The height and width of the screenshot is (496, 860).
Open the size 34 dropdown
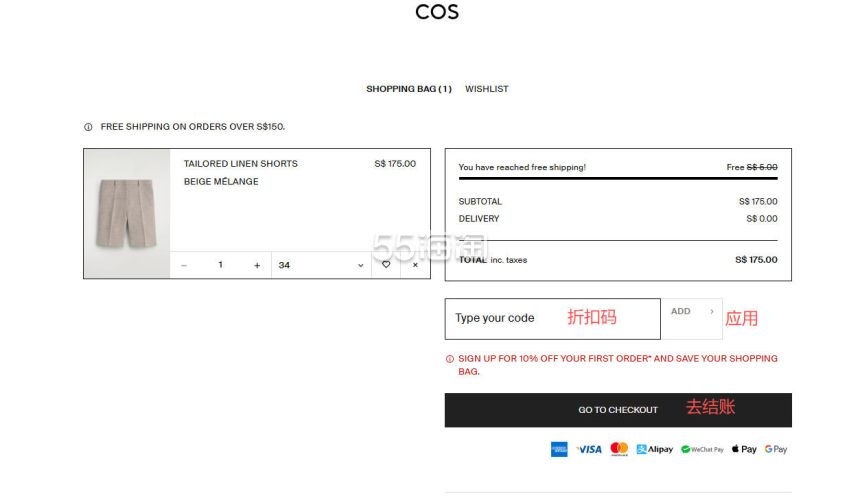pyautogui.click(x=320, y=265)
